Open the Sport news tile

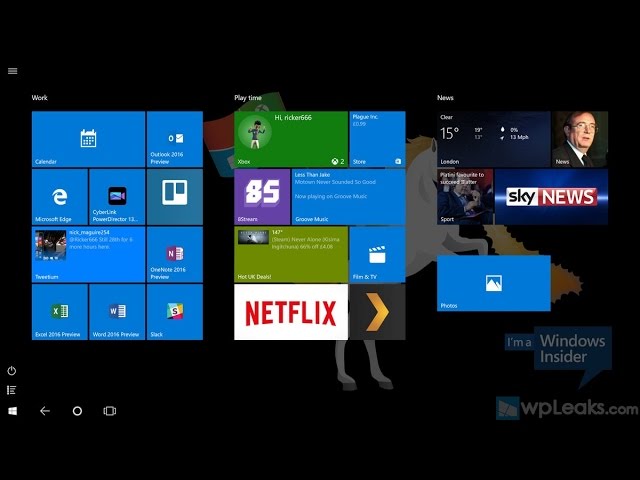(x=465, y=197)
